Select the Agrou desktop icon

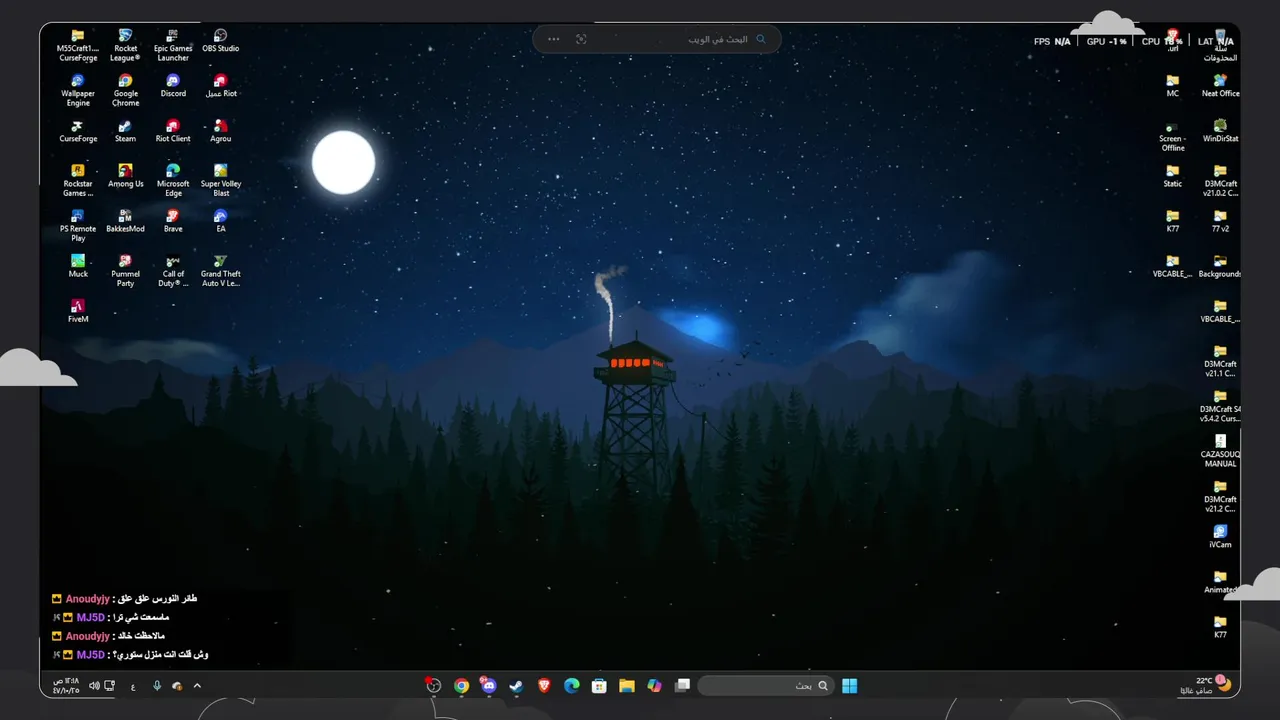point(221,131)
